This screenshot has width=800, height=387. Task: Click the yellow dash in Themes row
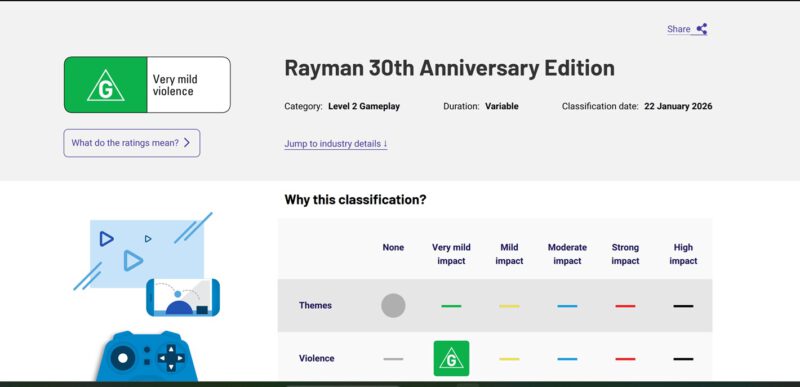pos(509,306)
